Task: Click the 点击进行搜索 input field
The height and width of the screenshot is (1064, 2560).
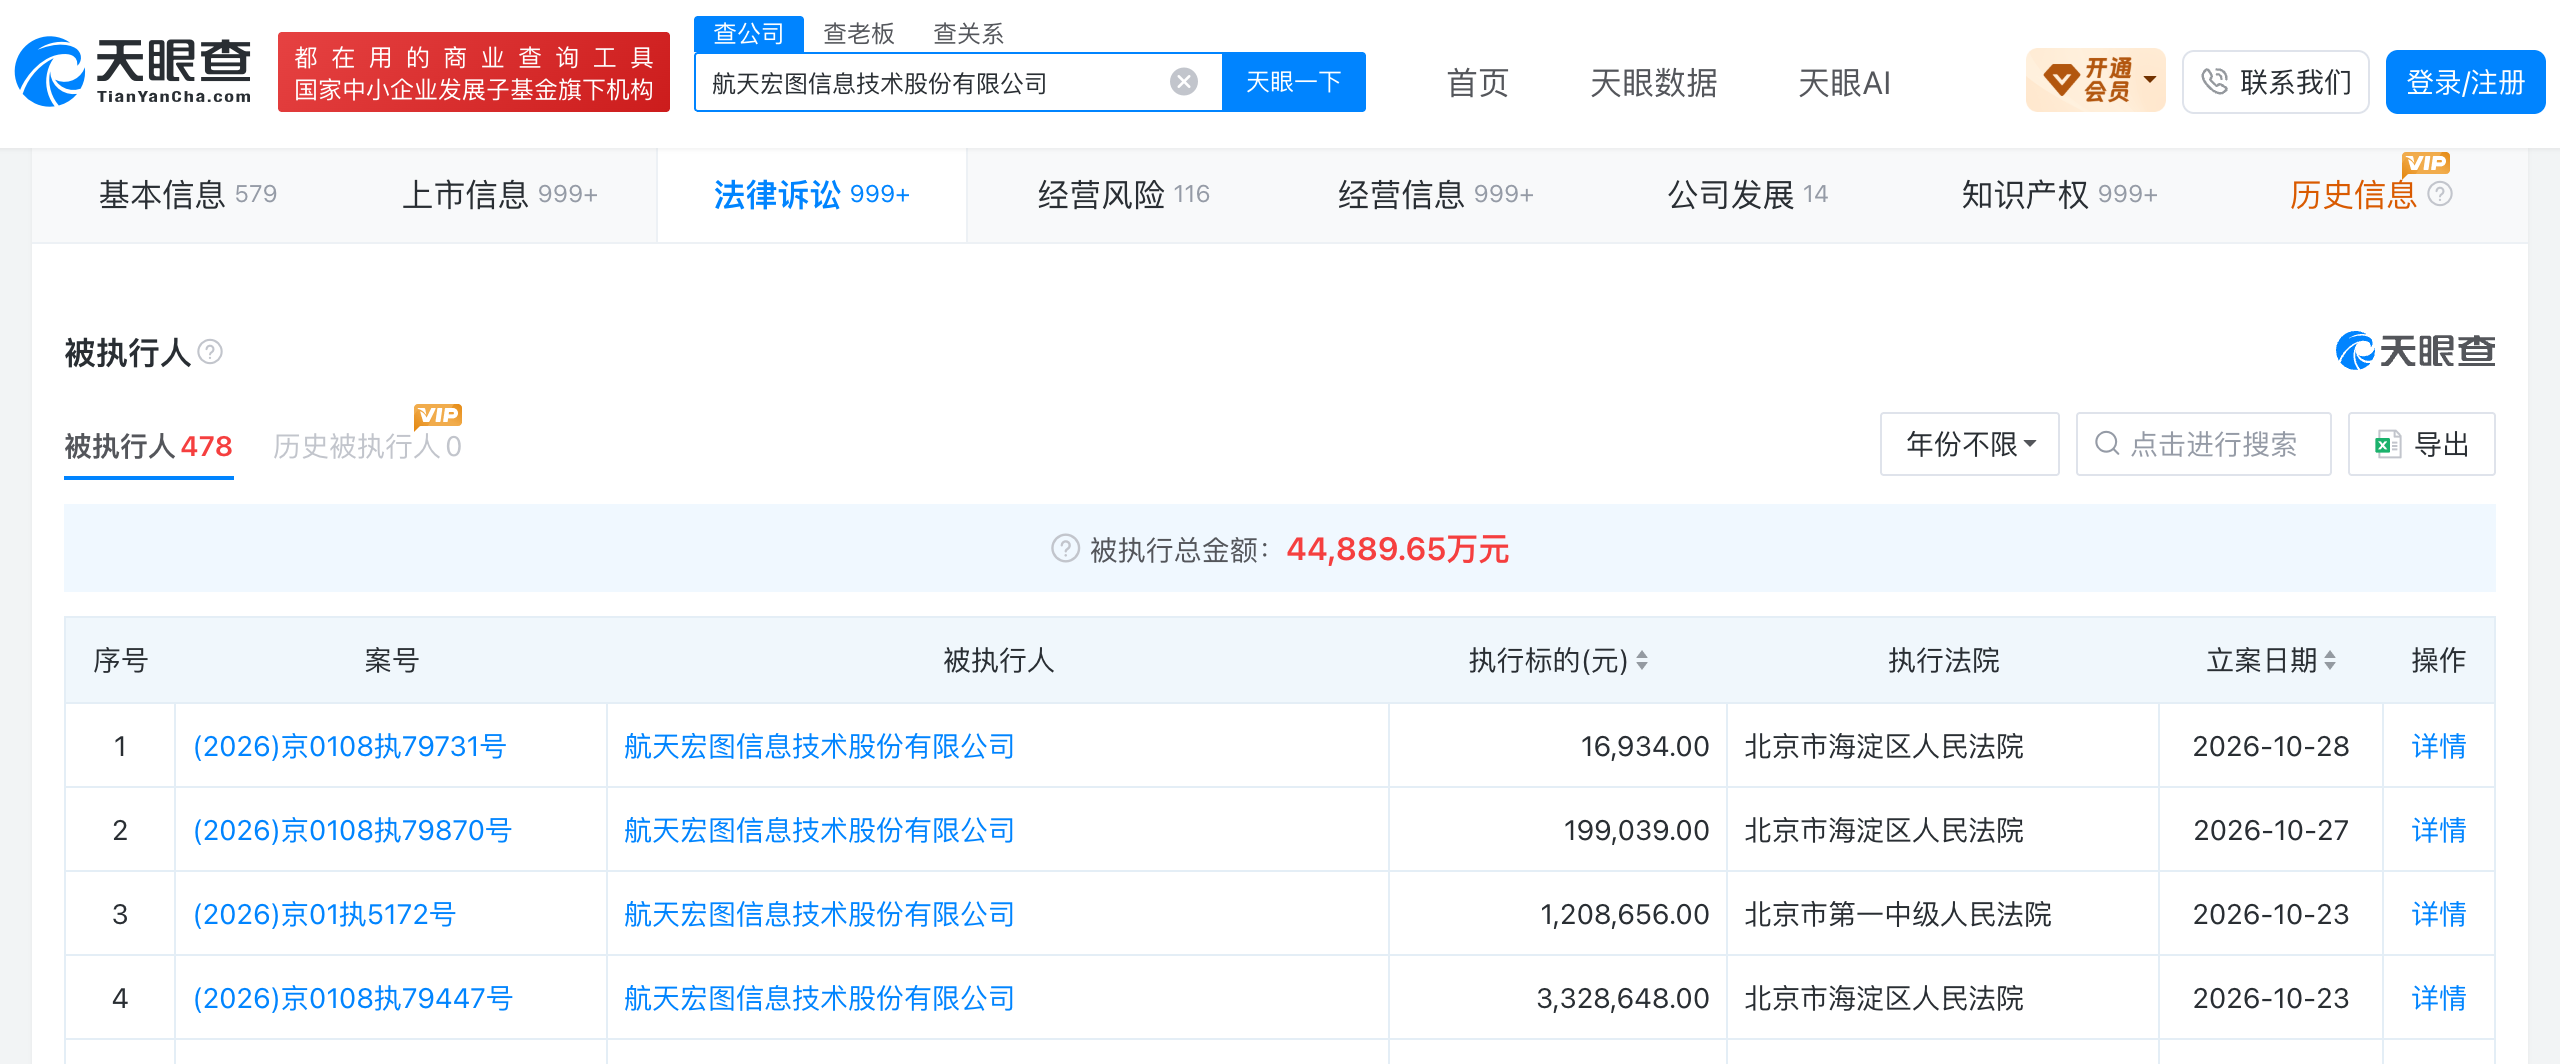Action: [2203, 444]
